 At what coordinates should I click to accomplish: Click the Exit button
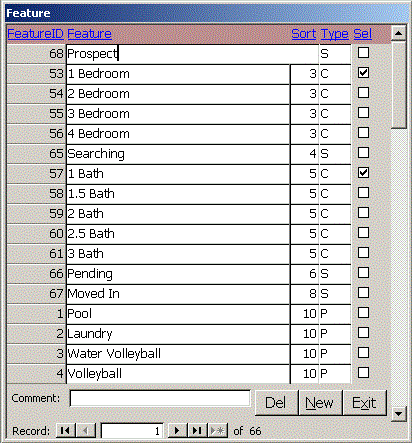point(365,403)
